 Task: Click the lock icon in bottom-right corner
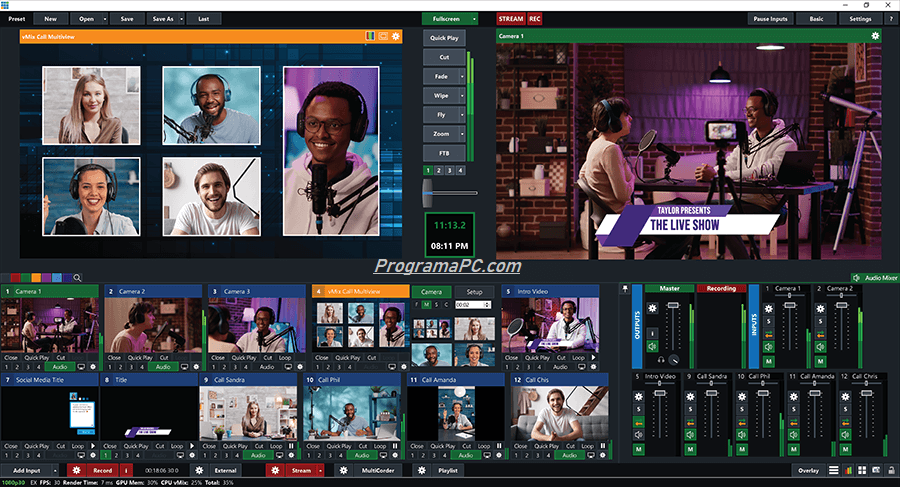[891, 469]
